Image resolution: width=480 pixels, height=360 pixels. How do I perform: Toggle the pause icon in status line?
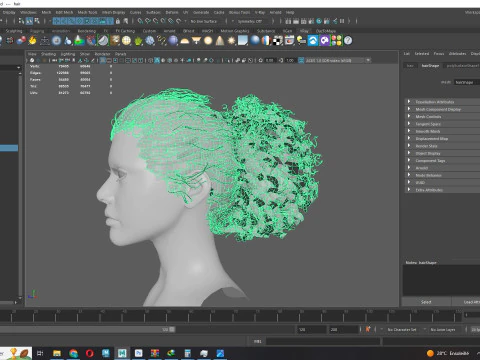pos(342,21)
